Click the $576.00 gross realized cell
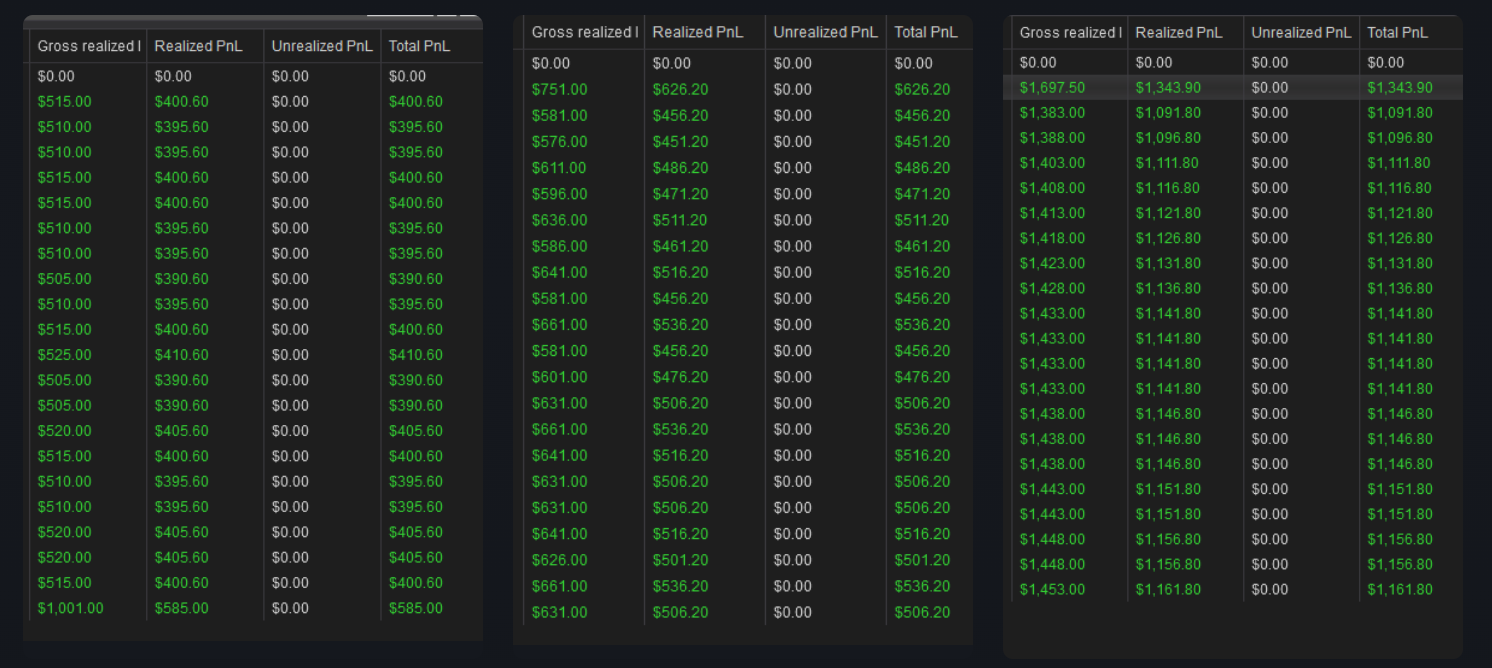The height and width of the screenshot is (668, 1492). coord(559,142)
